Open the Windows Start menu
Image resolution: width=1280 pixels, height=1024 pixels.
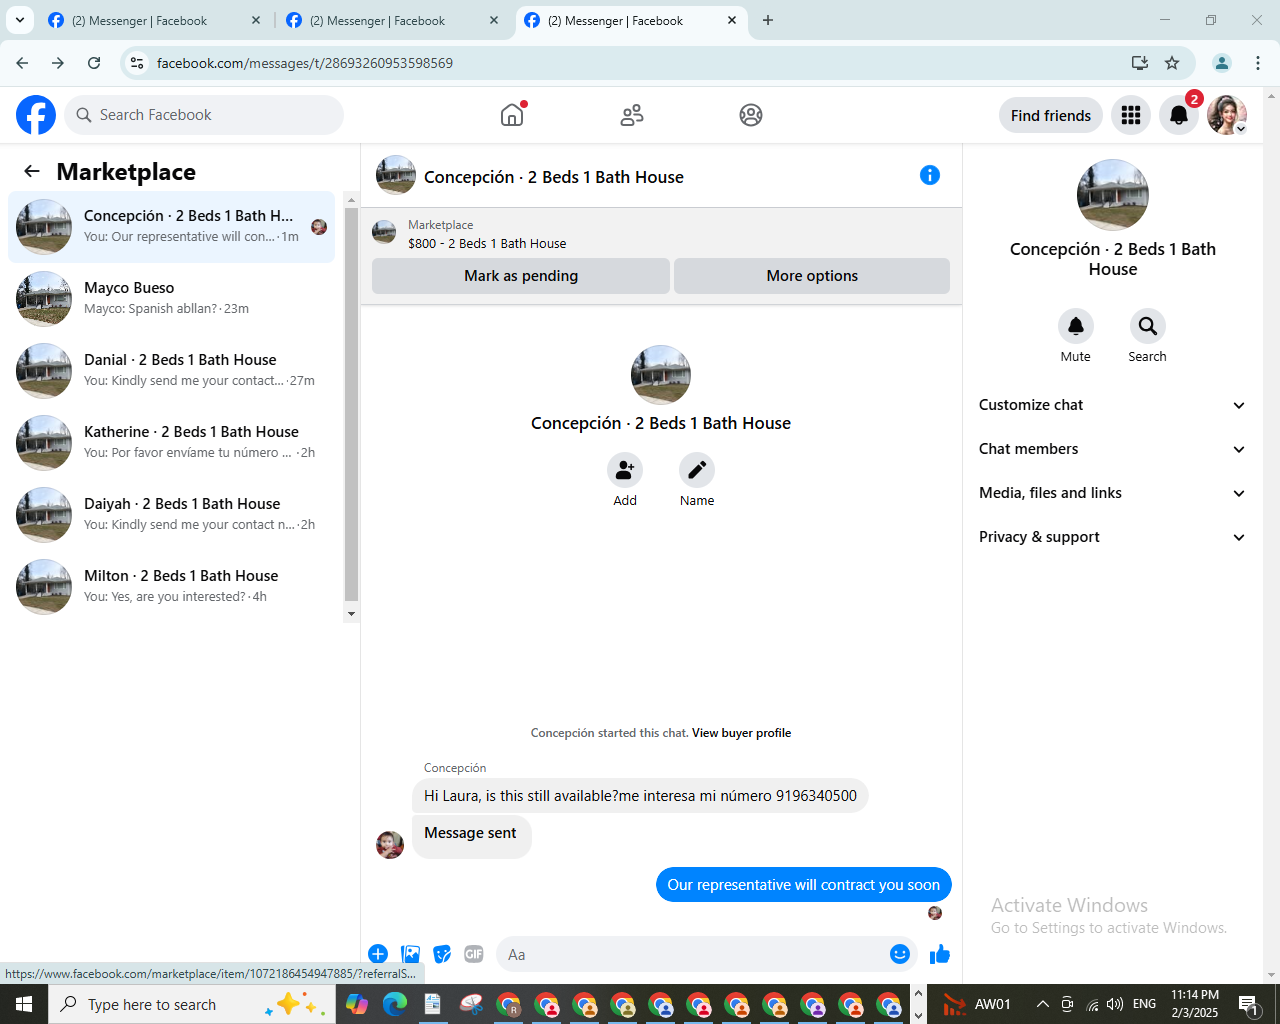pos(24,1004)
